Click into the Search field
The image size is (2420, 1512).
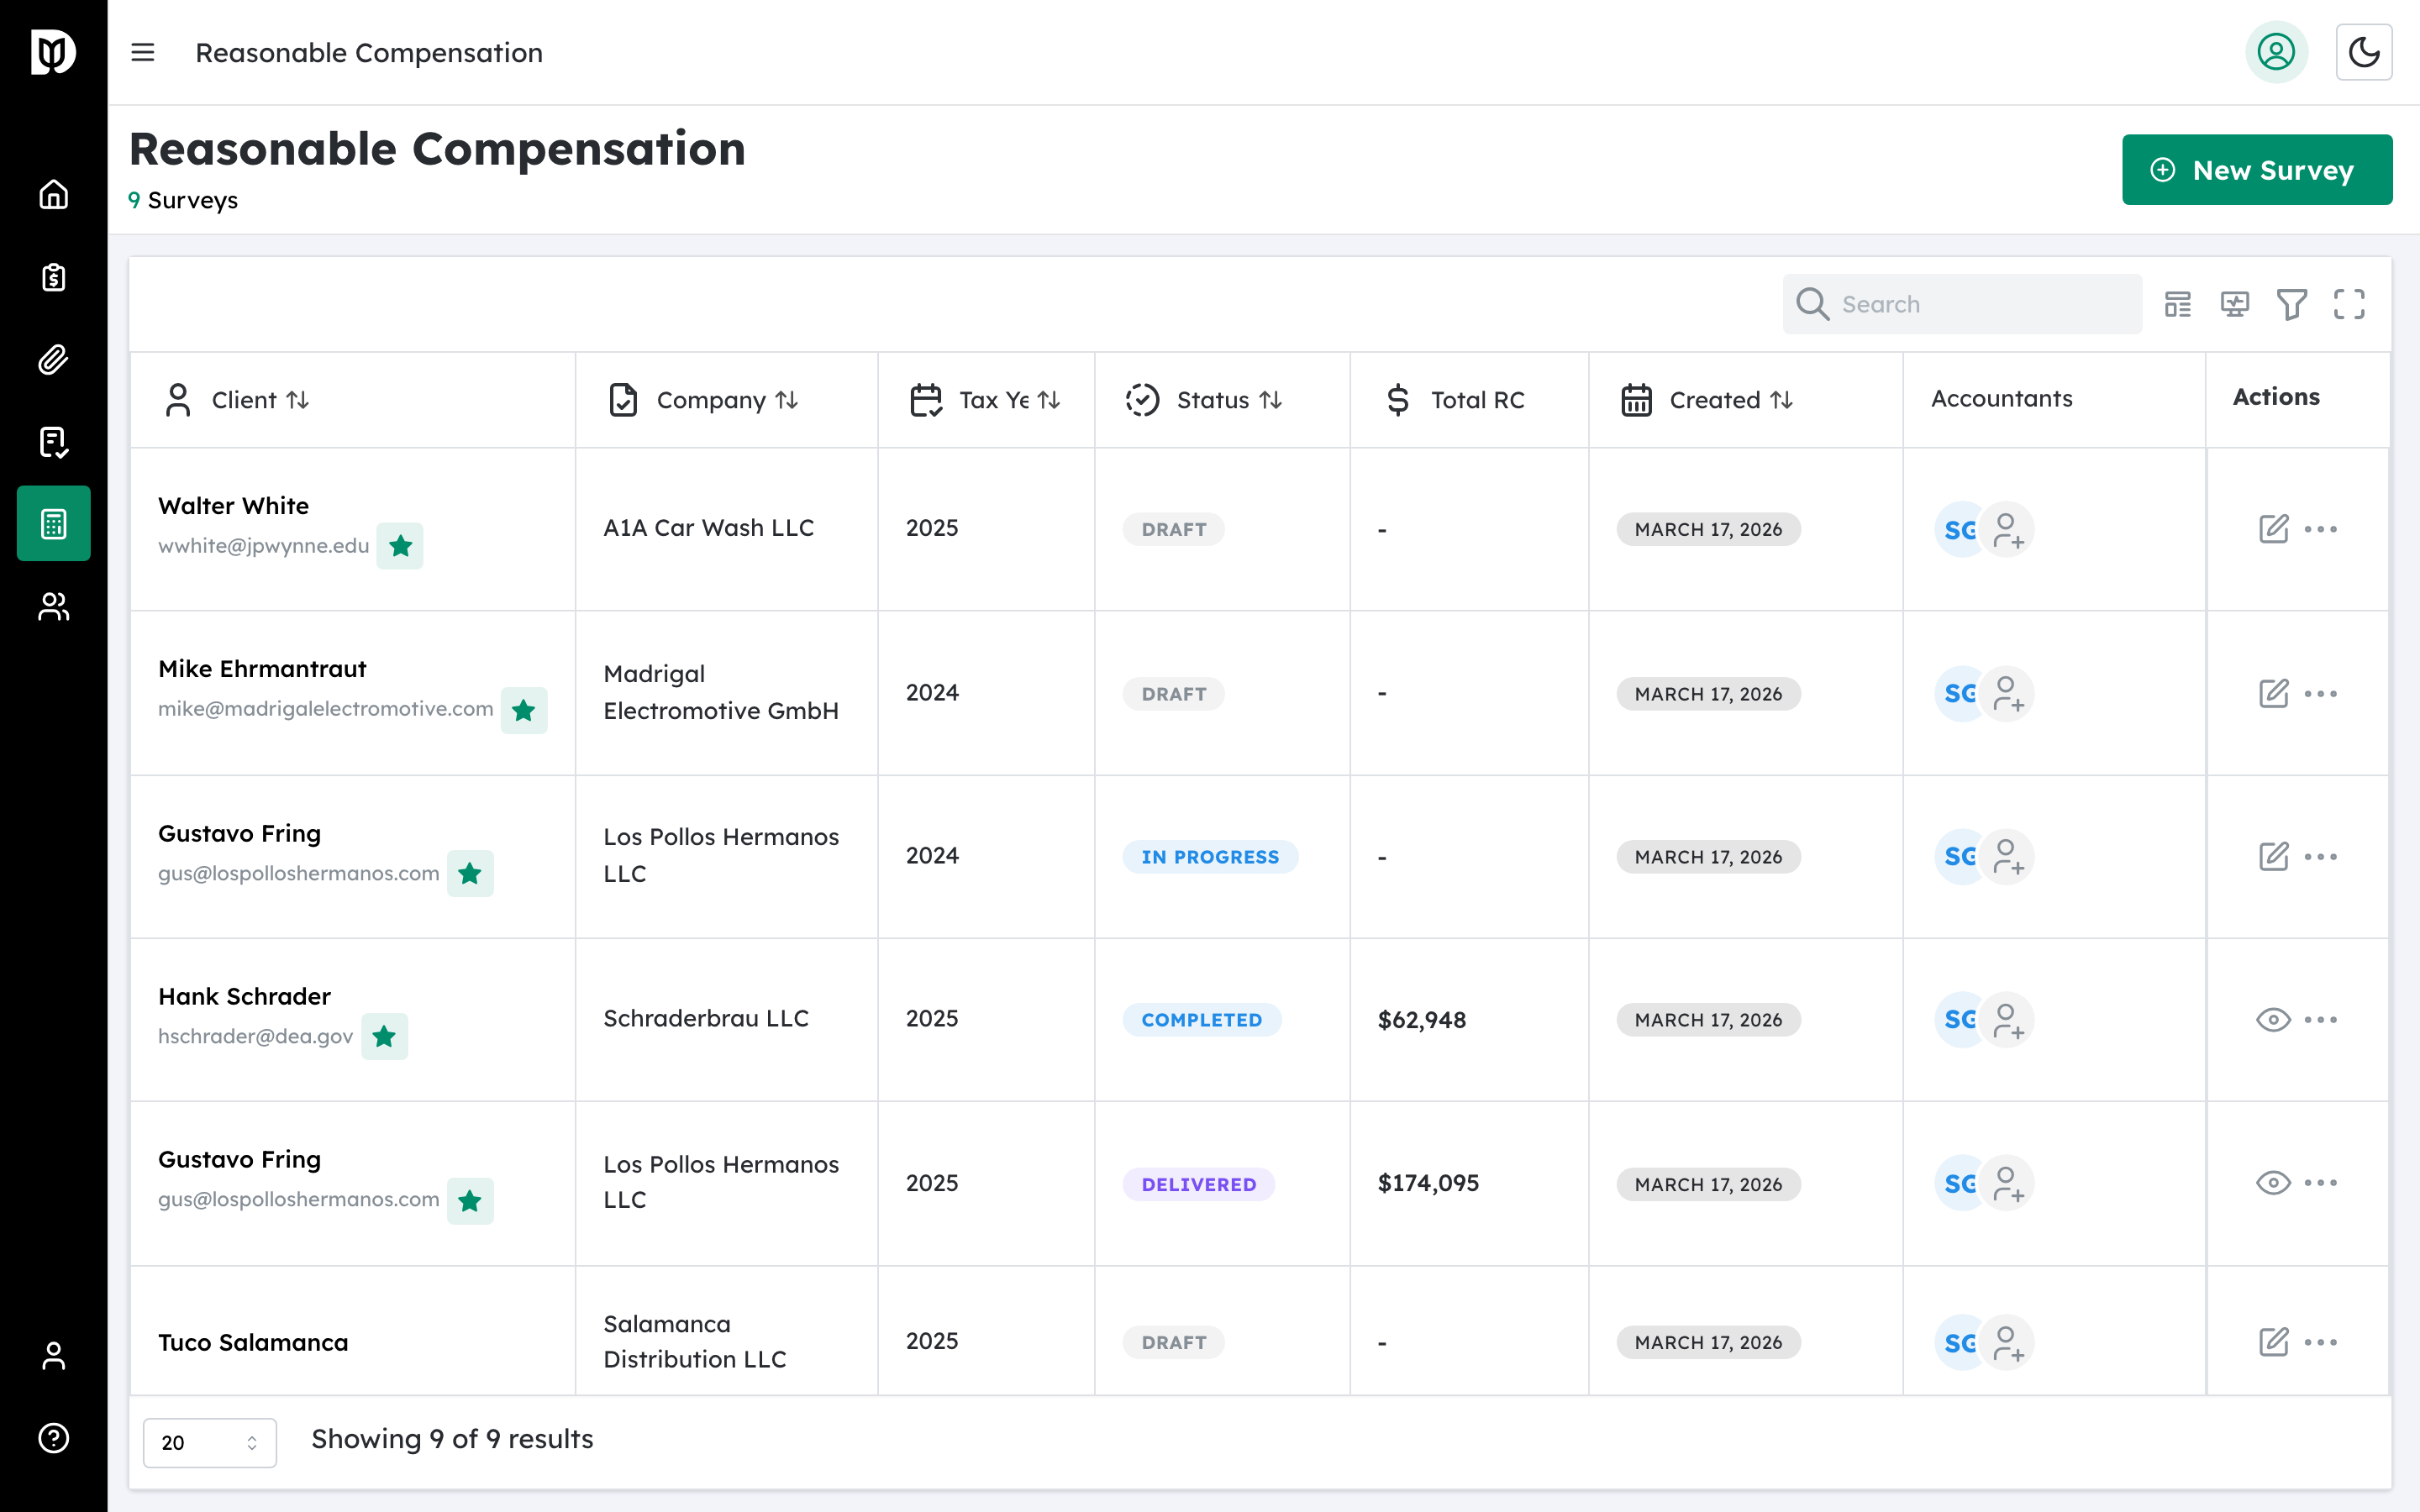(x=1960, y=303)
